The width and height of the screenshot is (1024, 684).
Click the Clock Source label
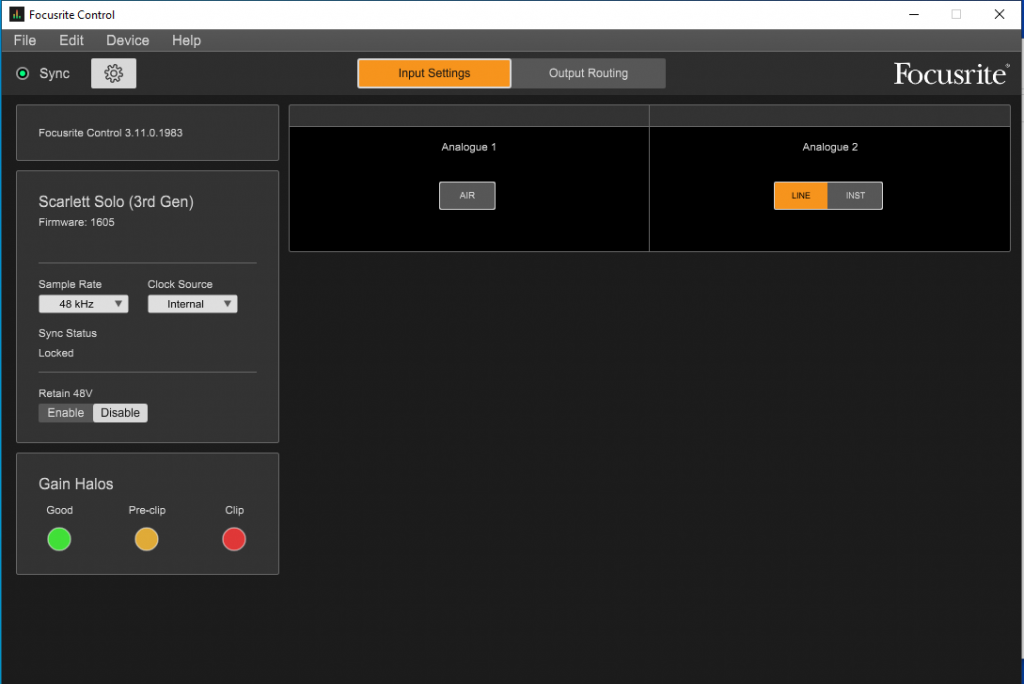[180, 284]
